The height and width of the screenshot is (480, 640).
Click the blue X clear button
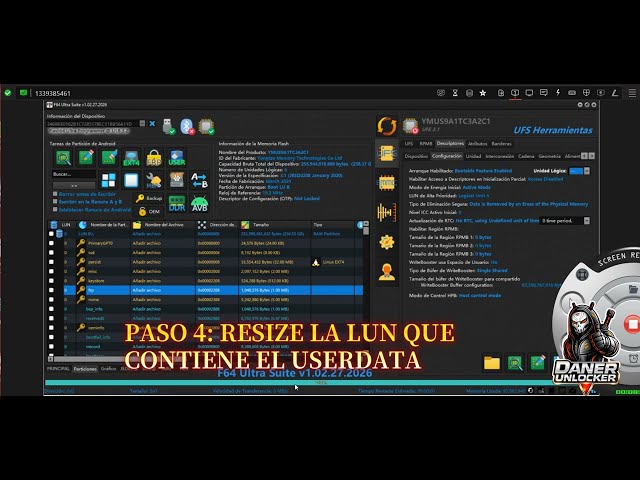[x=152, y=123]
